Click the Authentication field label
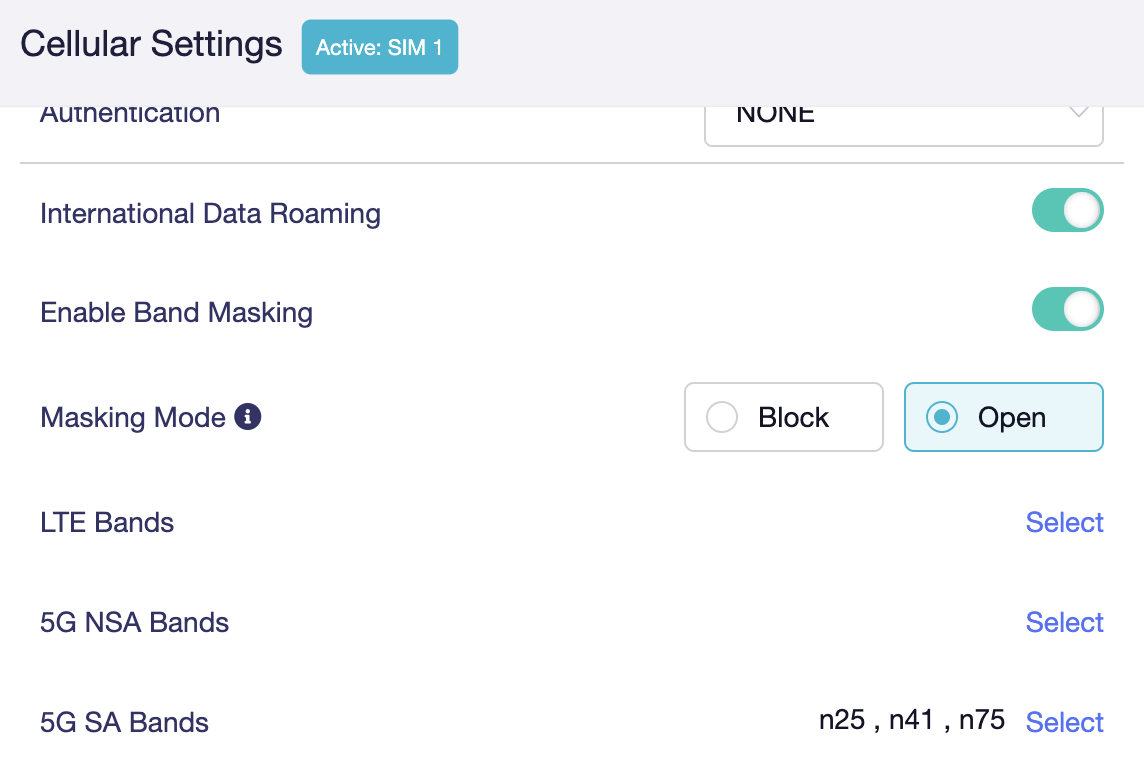This screenshot has width=1144, height=760. (130, 115)
